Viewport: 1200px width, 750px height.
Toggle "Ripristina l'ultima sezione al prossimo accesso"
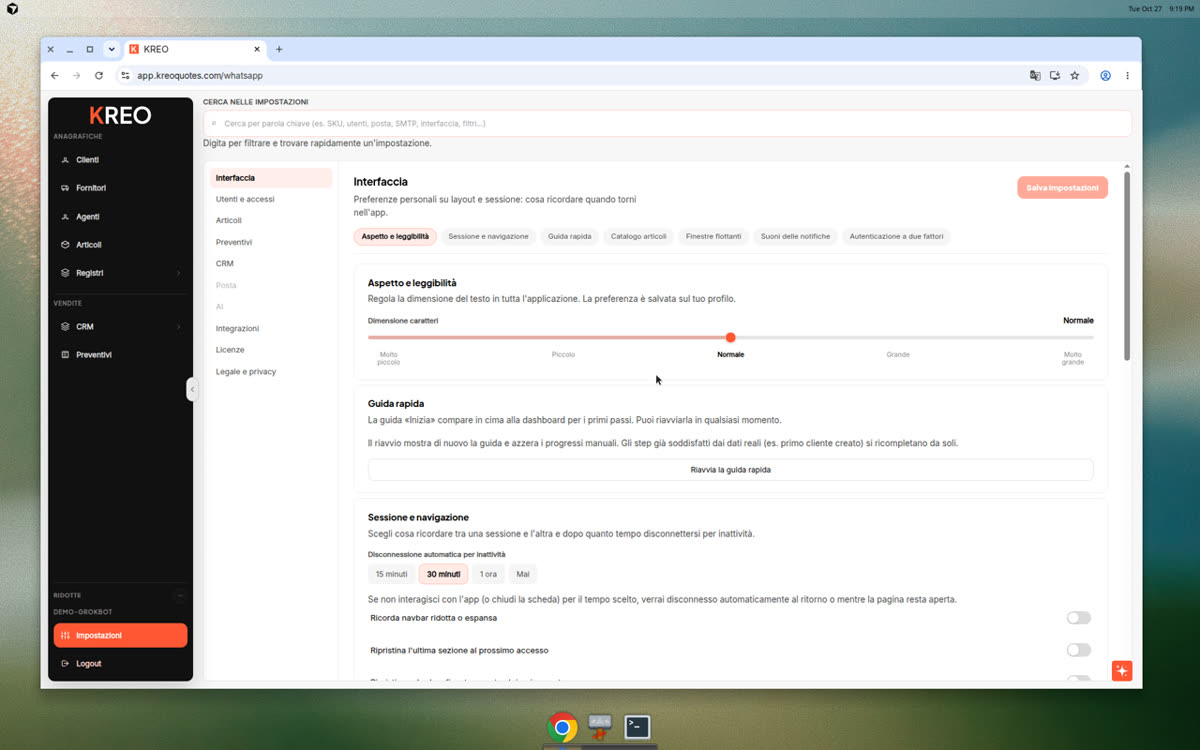pos(1079,650)
